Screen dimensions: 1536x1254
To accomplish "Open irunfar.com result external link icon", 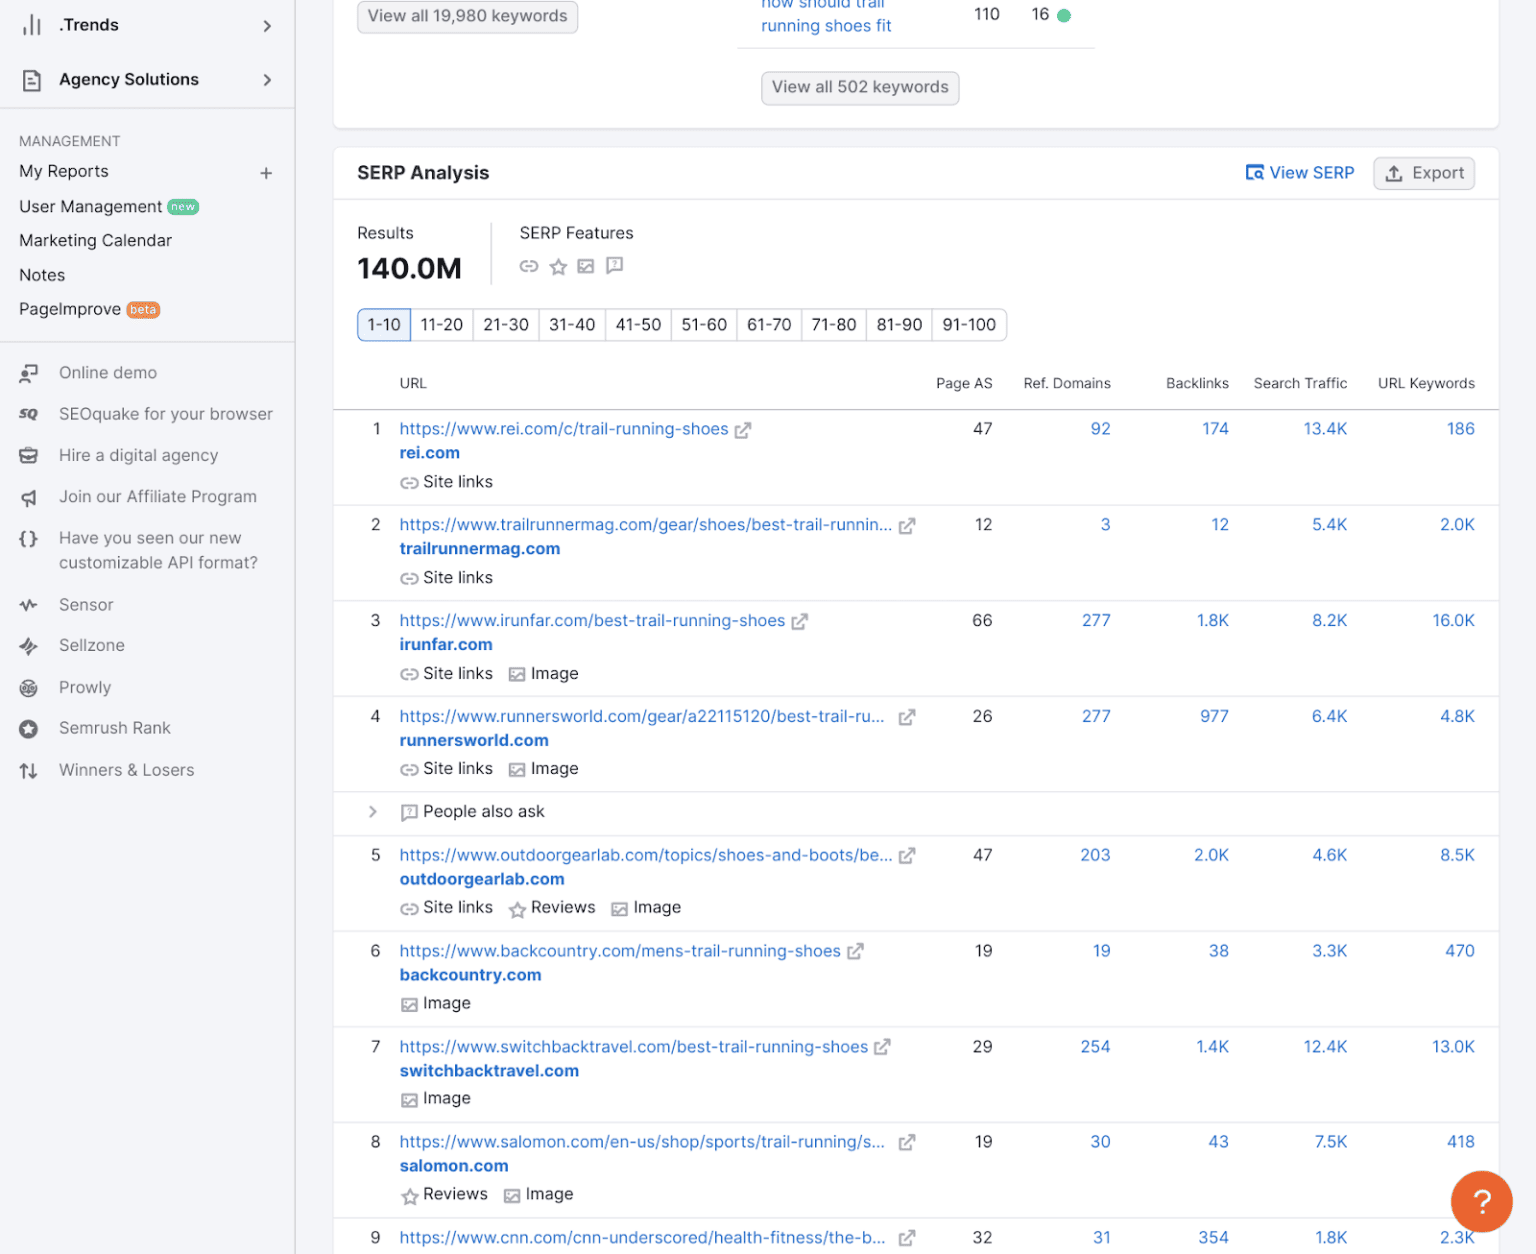I will (x=799, y=622).
